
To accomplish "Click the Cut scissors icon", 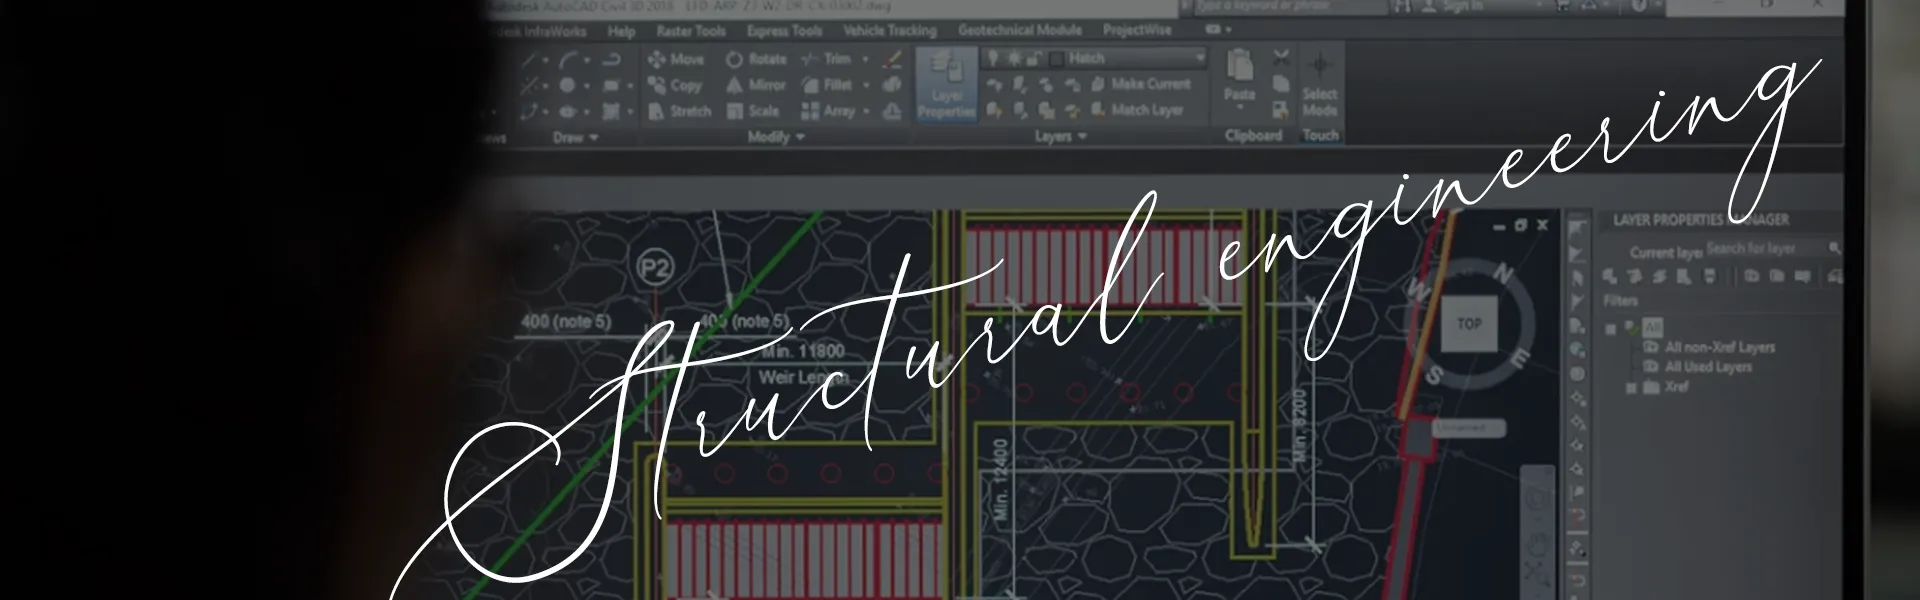I will pos(1281,58).
